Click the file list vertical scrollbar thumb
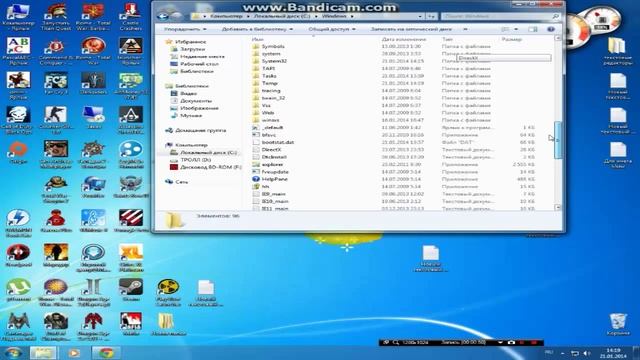Screen dimensions: 640x360 pos(558,140)
